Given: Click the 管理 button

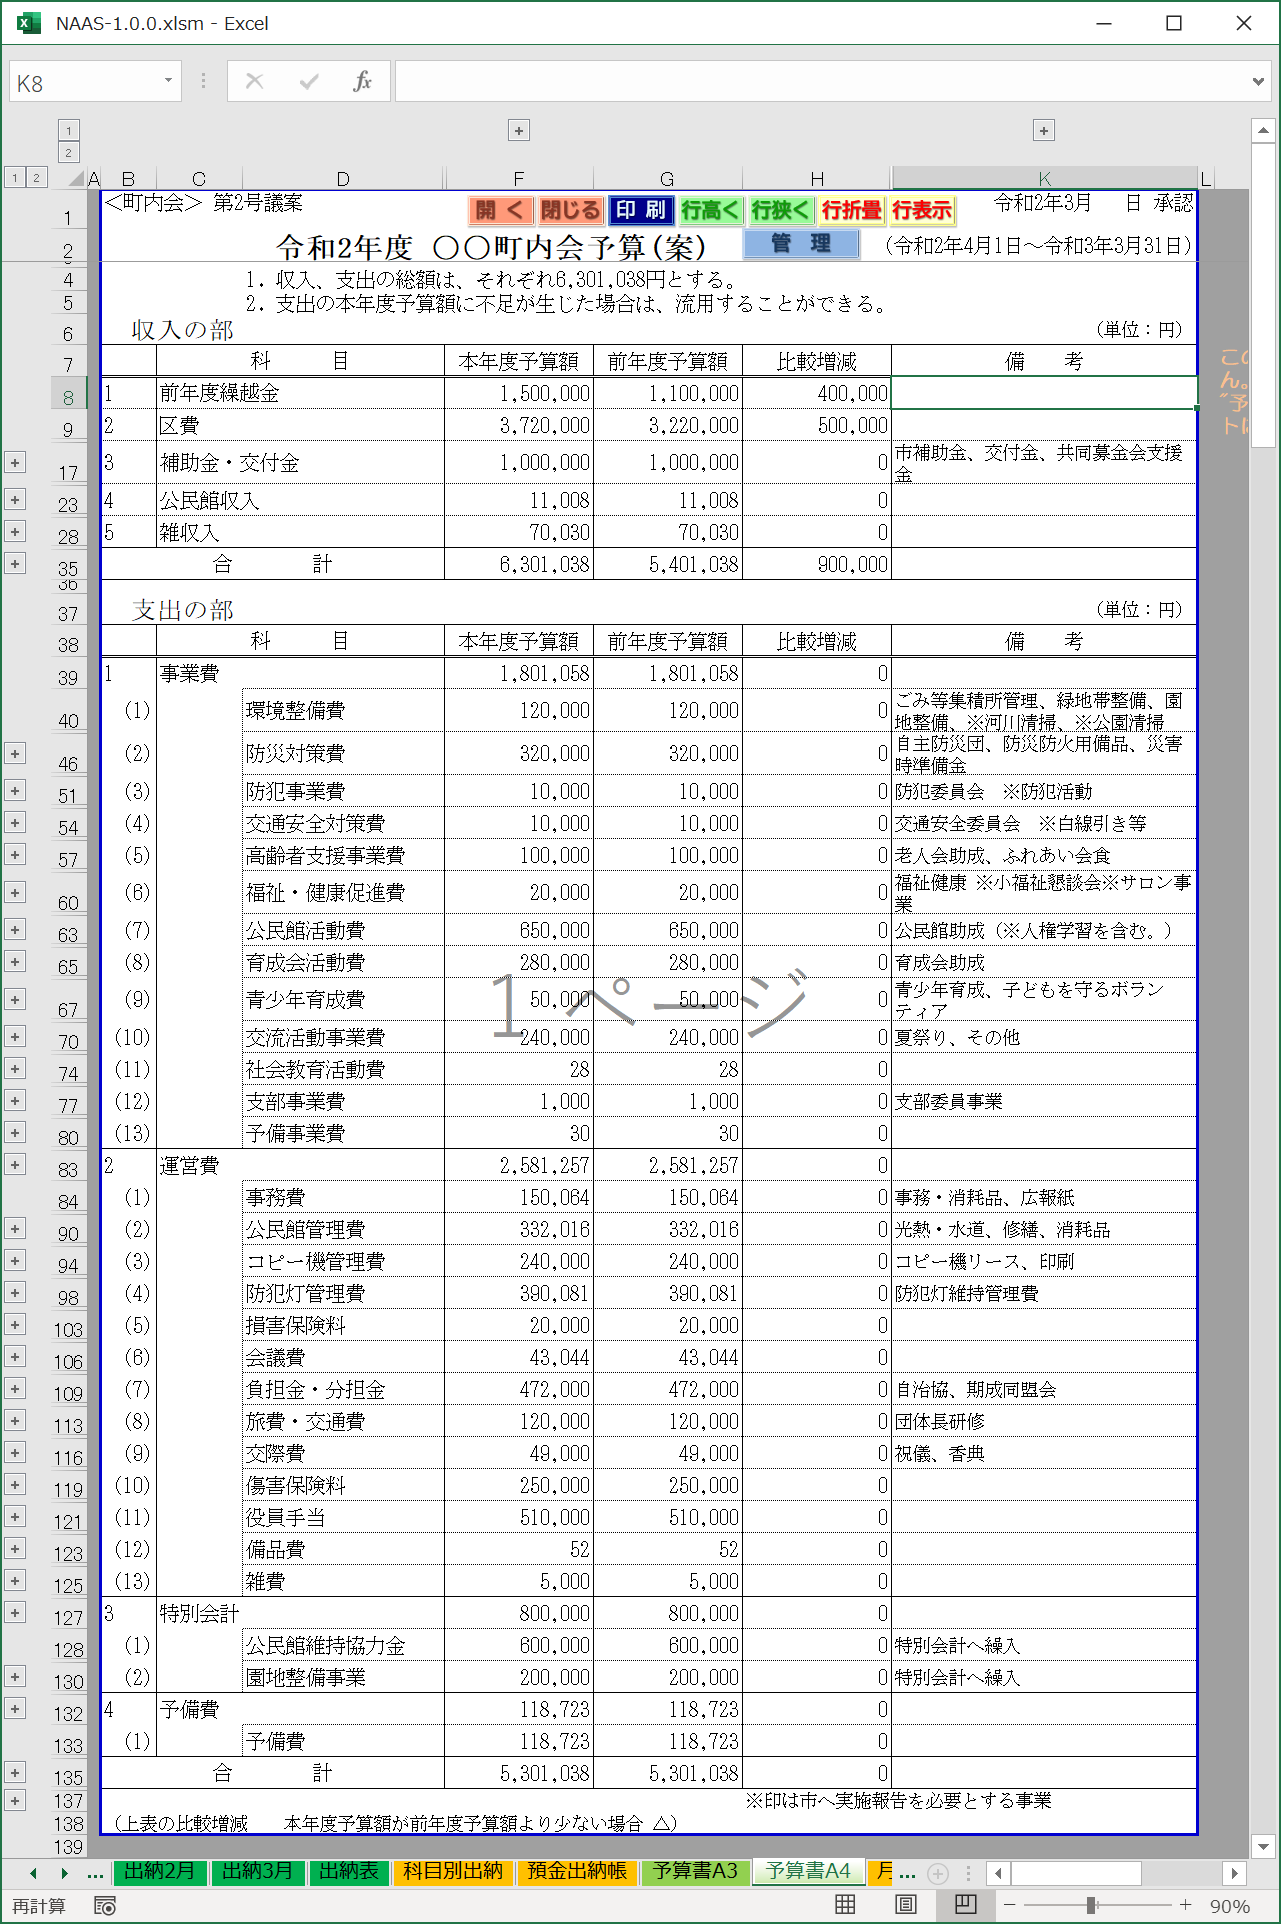Looking at the screenshot, I should click(801, 244).
